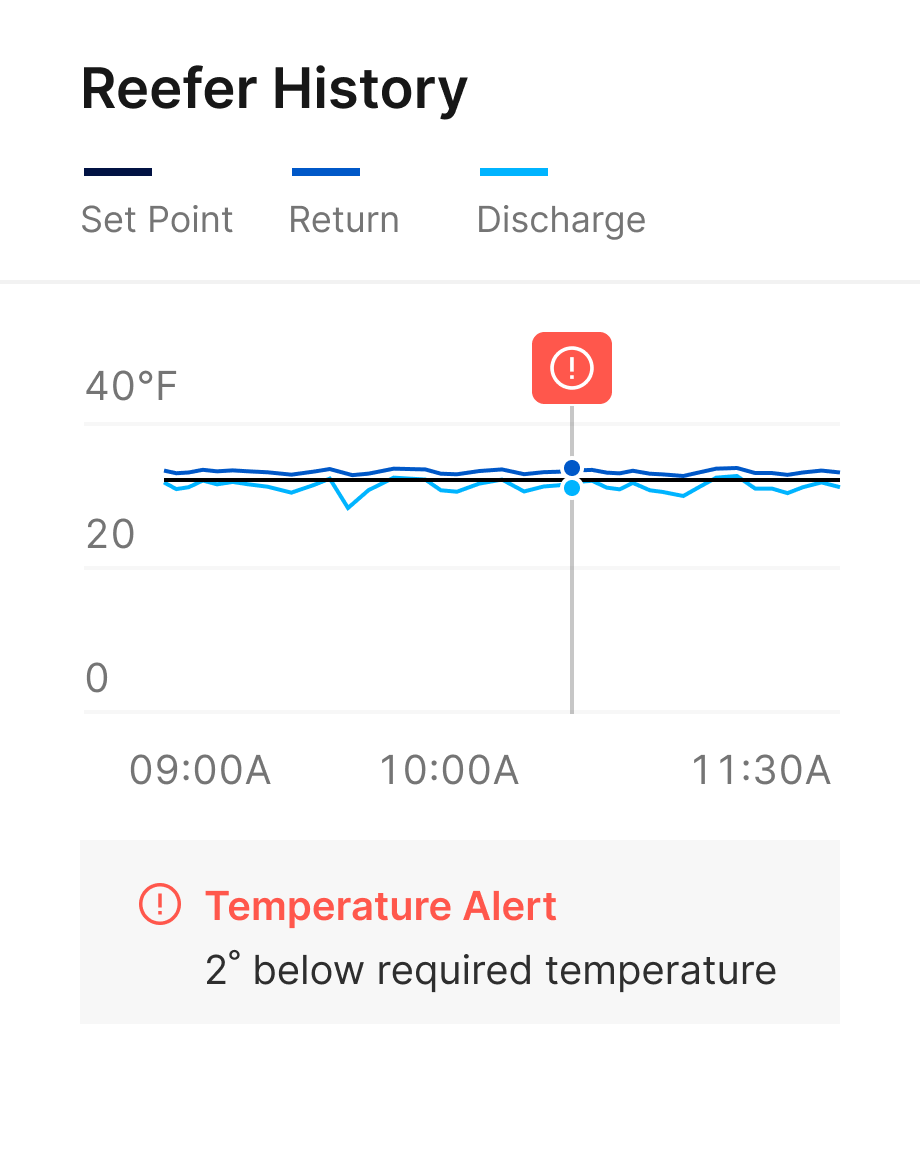Screen dimensions: 920x1152
Task: Click the Reefer History title
Action: click(x=274, y=89)
